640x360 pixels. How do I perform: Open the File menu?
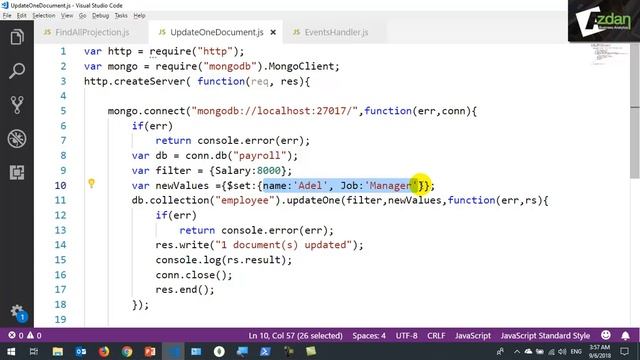click(7, 16)
